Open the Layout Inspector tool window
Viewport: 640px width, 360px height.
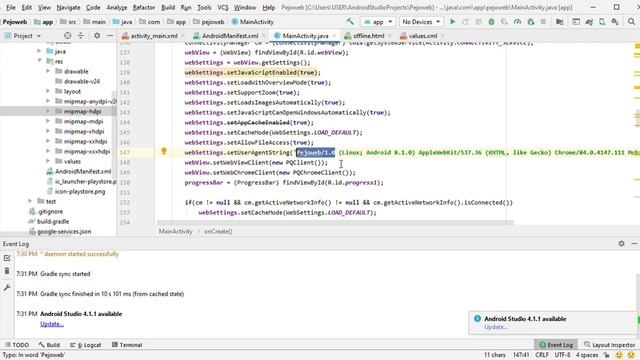(x=609, y=345)
